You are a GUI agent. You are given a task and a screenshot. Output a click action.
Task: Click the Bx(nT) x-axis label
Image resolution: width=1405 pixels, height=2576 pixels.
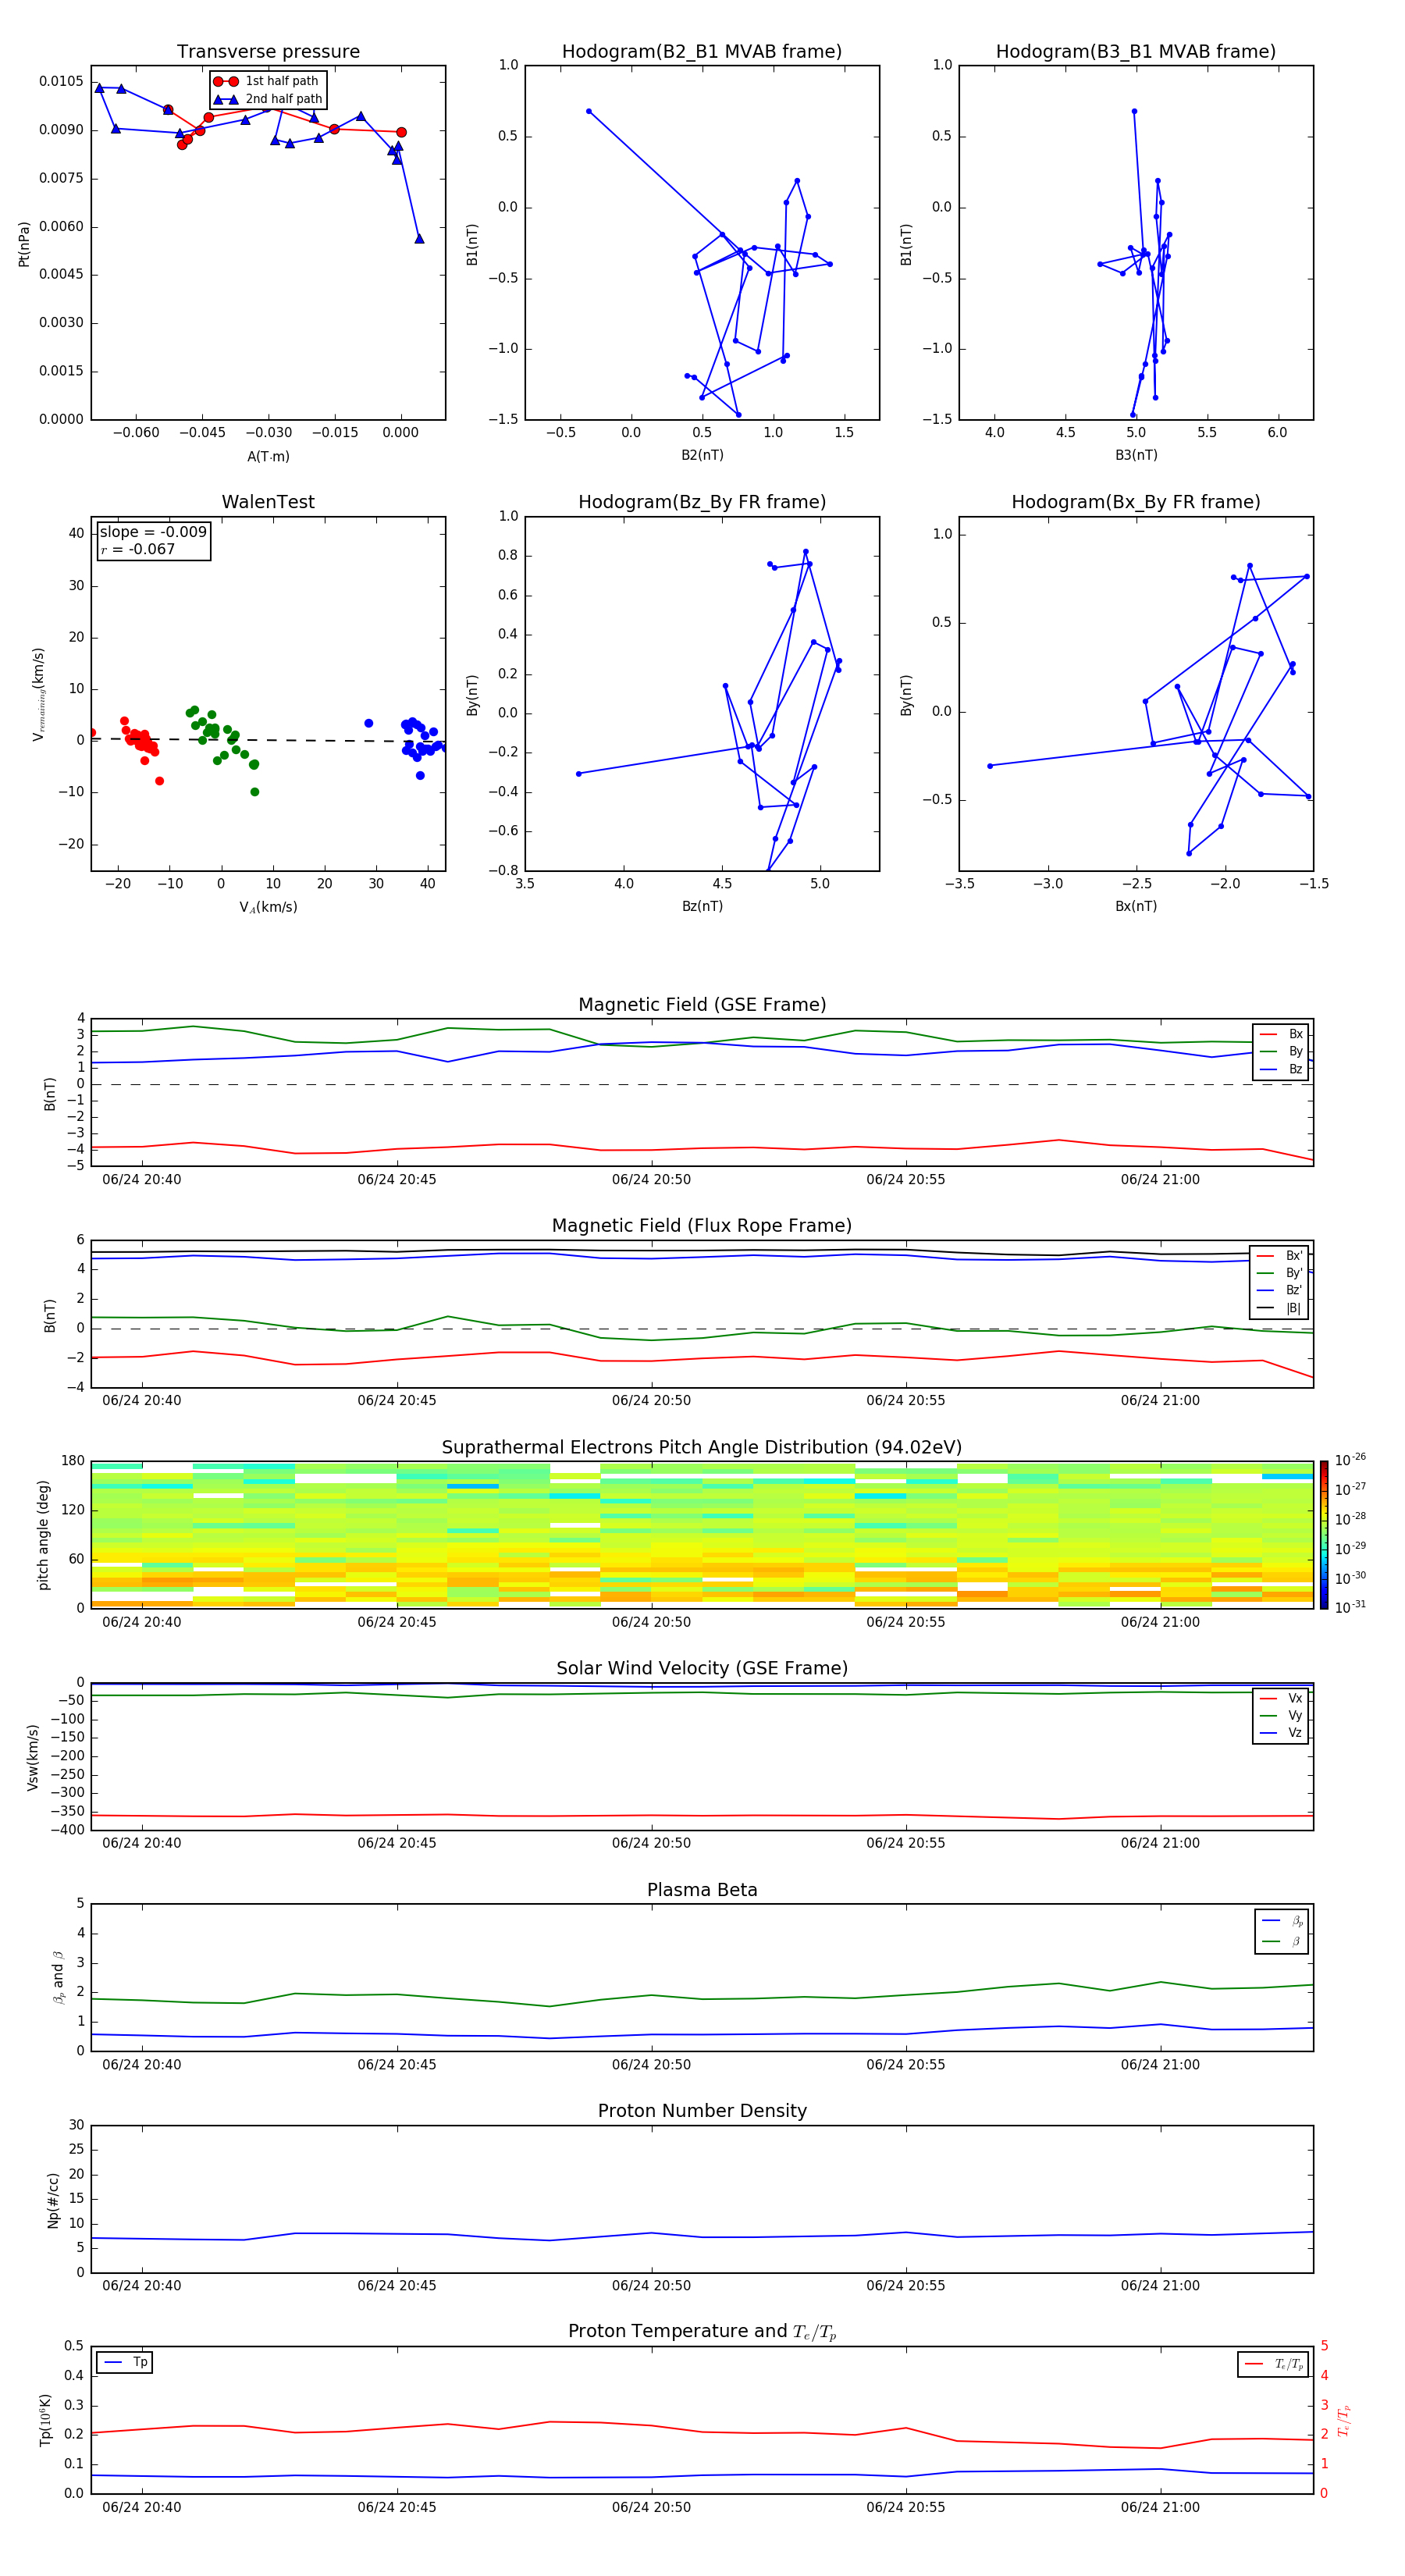[1136, 906]
